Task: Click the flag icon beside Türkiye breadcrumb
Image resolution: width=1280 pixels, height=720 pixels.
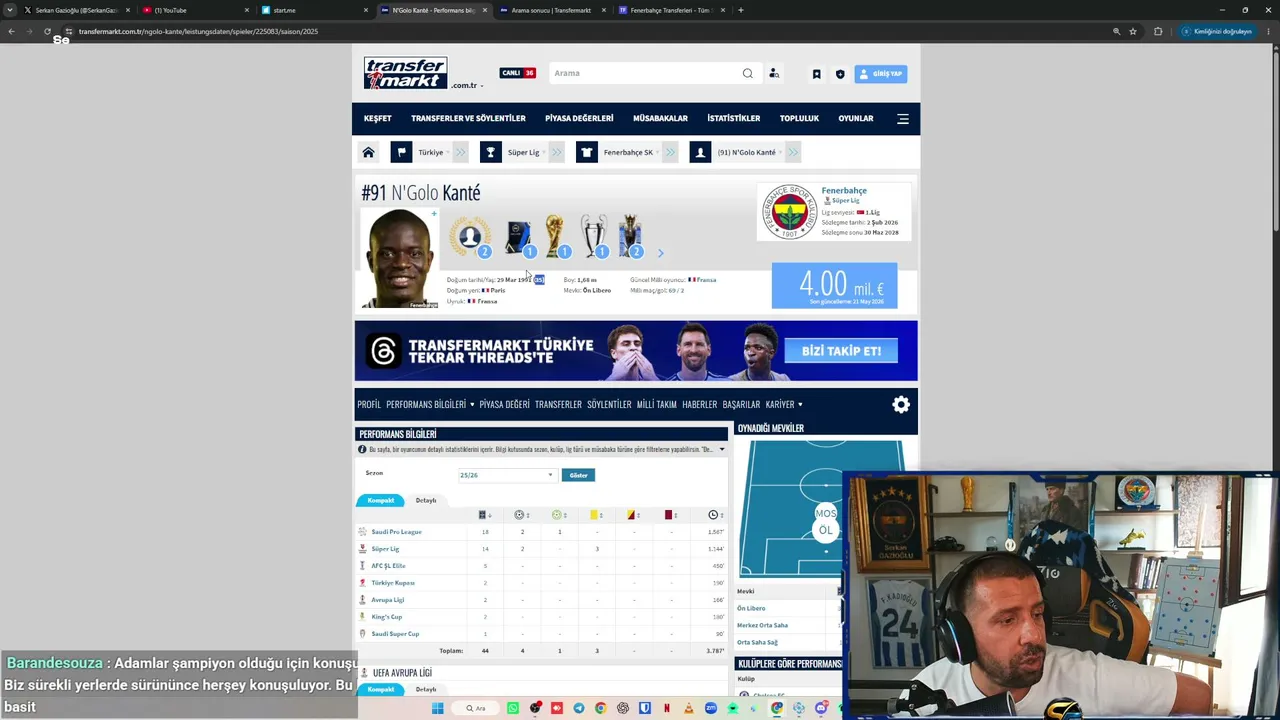Action: (x=401, y=152)
